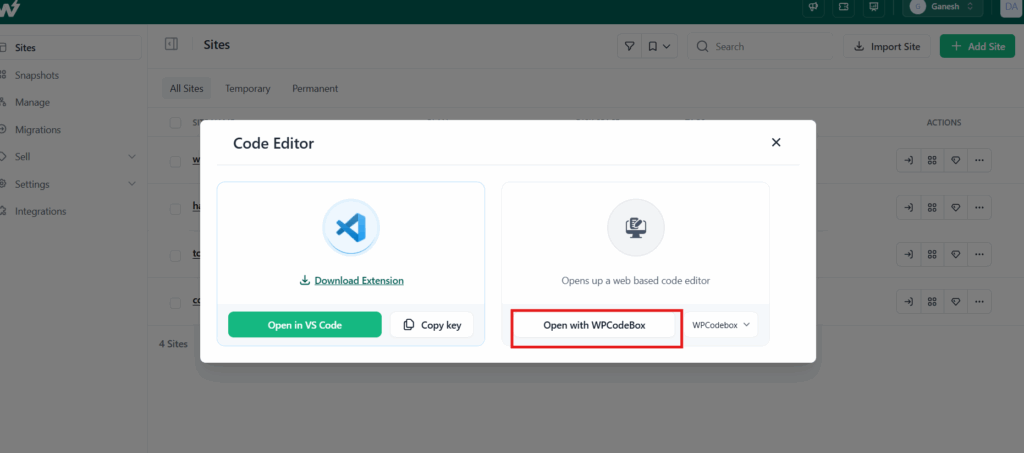
Task: Open the three-dots menu in fourth site row
Action: click(x=979, y=302)
